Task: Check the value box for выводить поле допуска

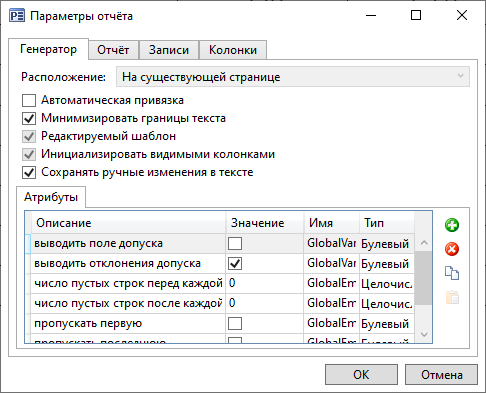Action: click(235, 244)
